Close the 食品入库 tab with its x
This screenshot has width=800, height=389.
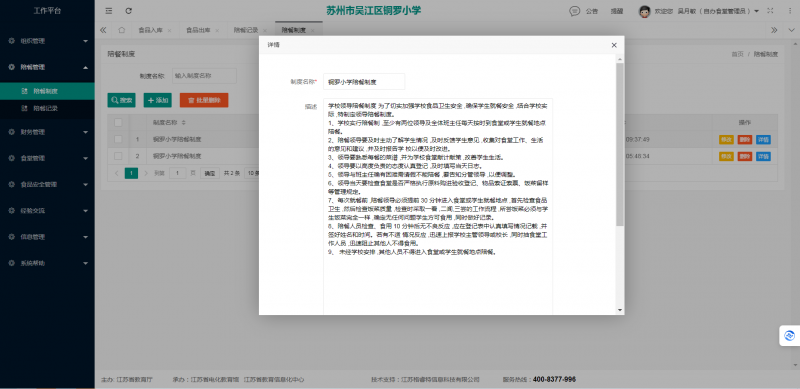pyautogui.click(x=169, y=31)
